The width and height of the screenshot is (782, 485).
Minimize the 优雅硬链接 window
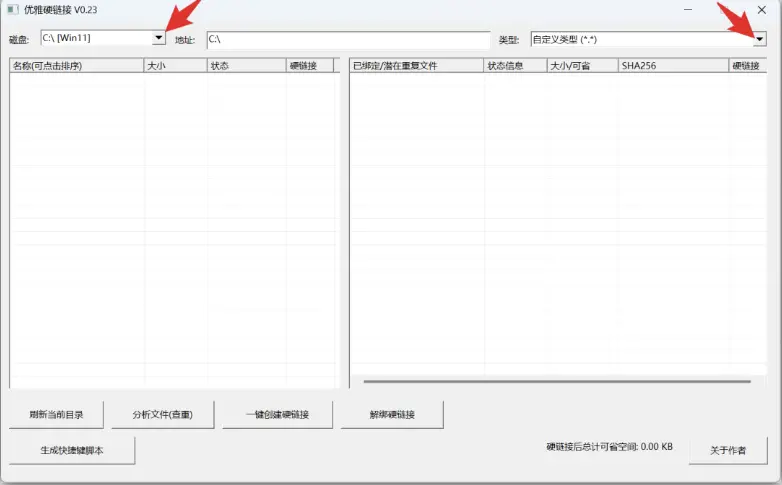click(x=688, y=9)
